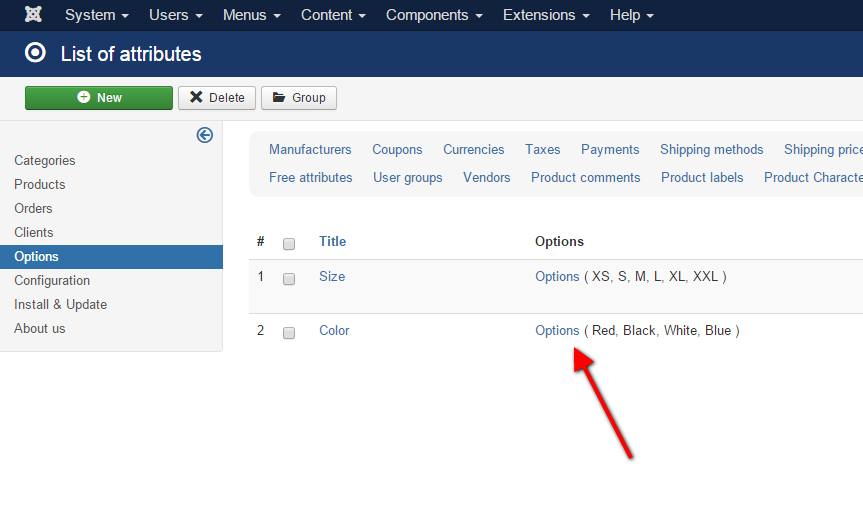Open the Size attribute title link
This screenshot has height=532, width=863.
332,276
